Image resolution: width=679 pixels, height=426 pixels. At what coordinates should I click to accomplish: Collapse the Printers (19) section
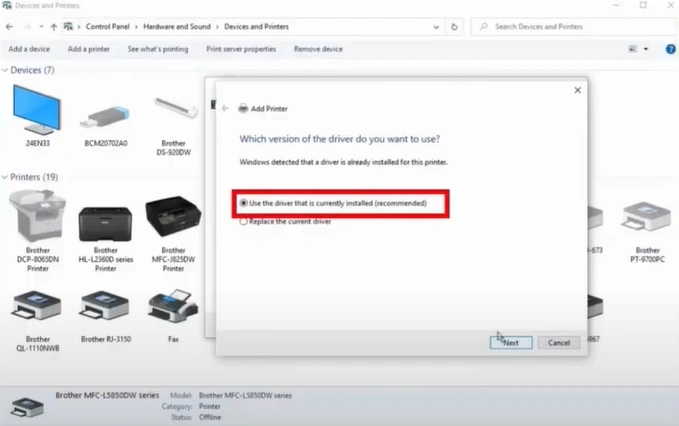click(x=5, y=177)
